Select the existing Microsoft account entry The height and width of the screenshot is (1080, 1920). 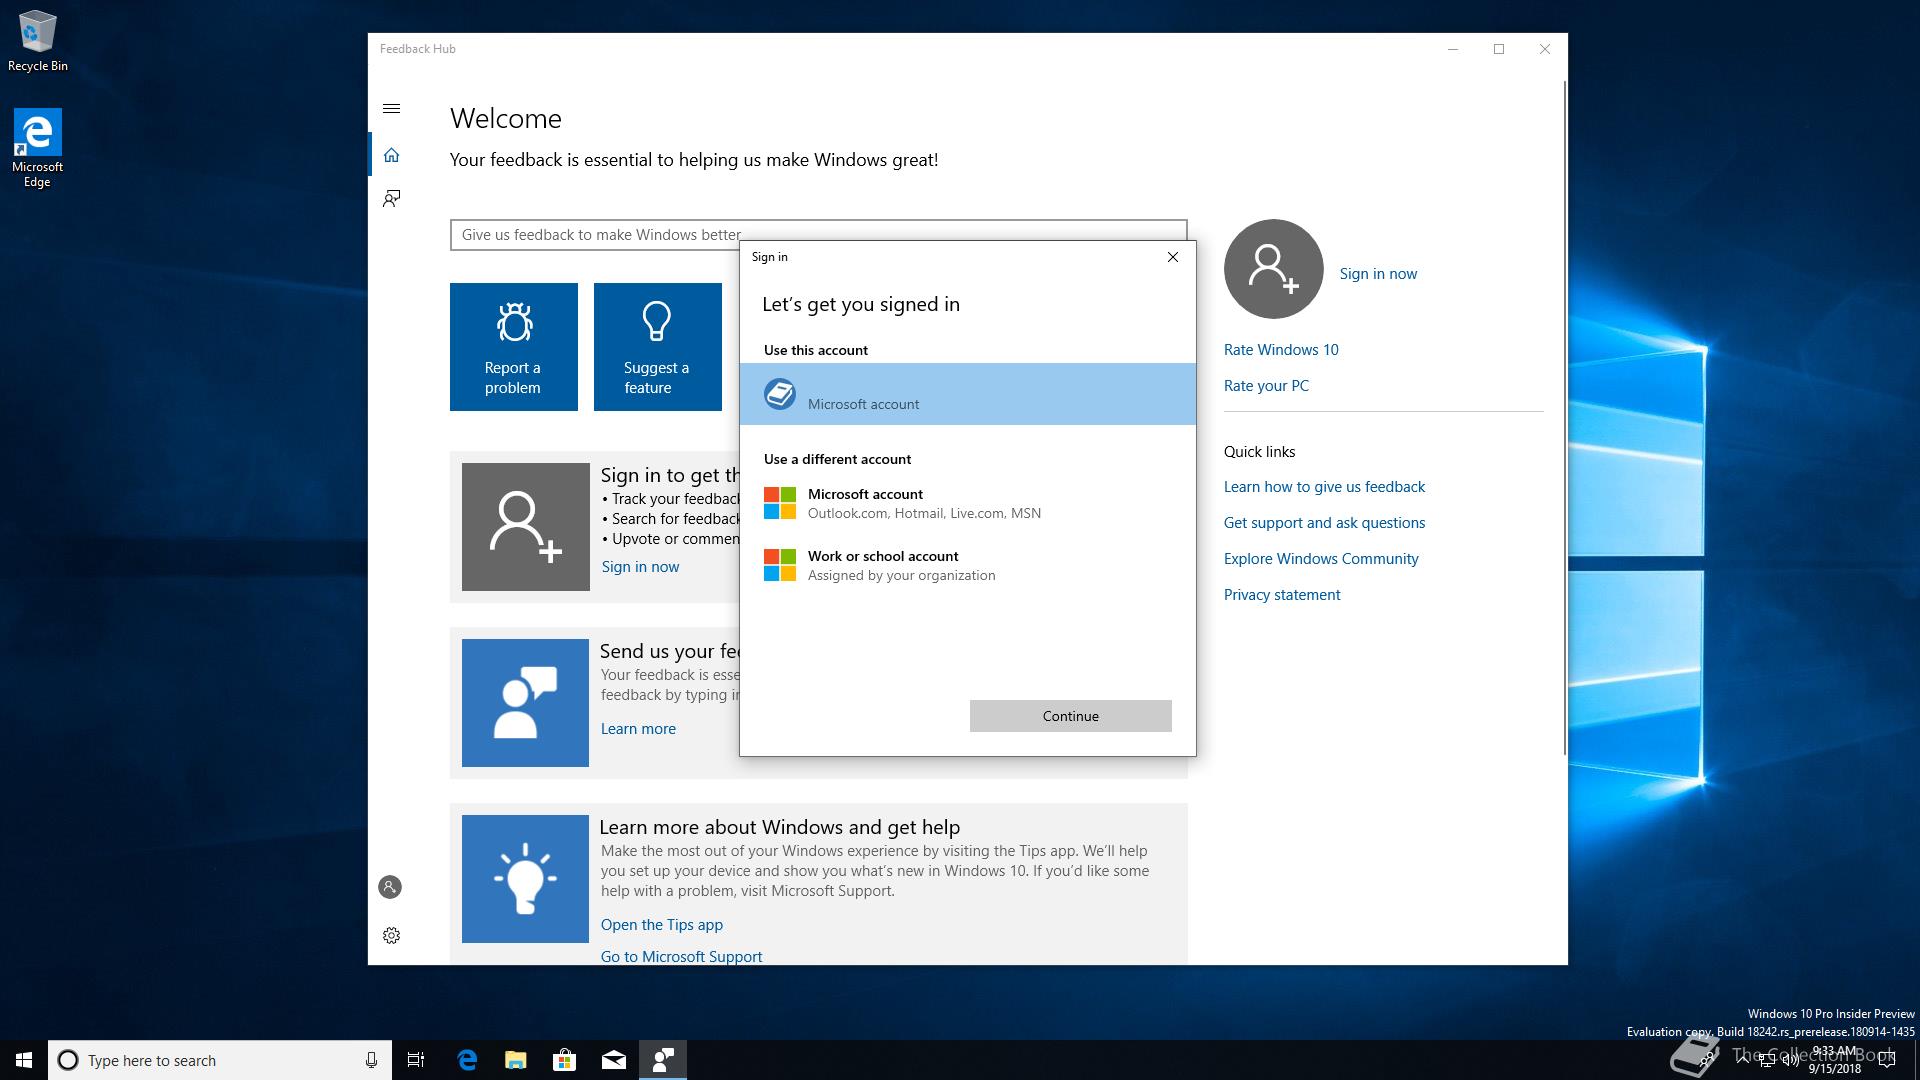pos(967,394)
